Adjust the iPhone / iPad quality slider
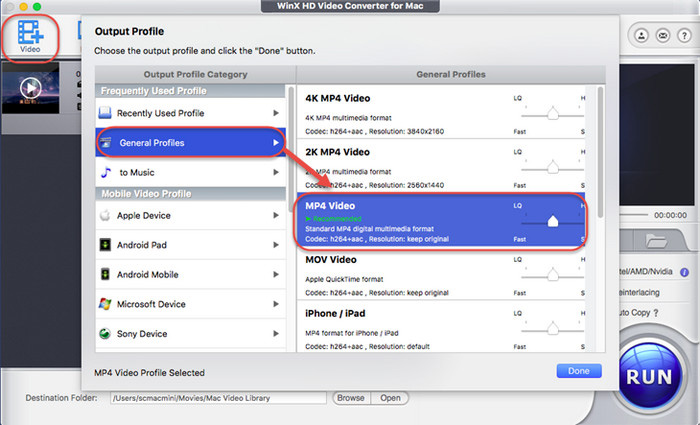The width and height of the screenshot is (700, 425). [x=553, y=329]
